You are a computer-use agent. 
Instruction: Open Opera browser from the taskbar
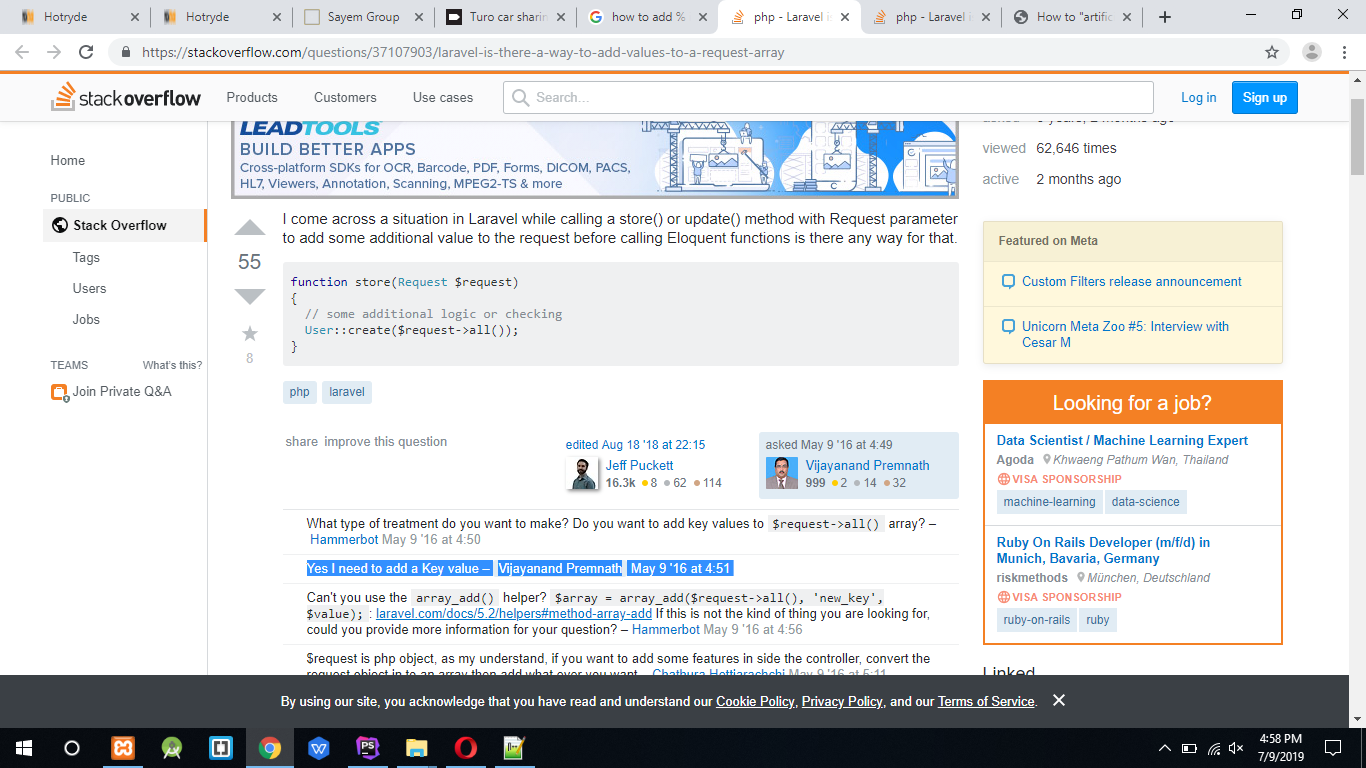465,747
